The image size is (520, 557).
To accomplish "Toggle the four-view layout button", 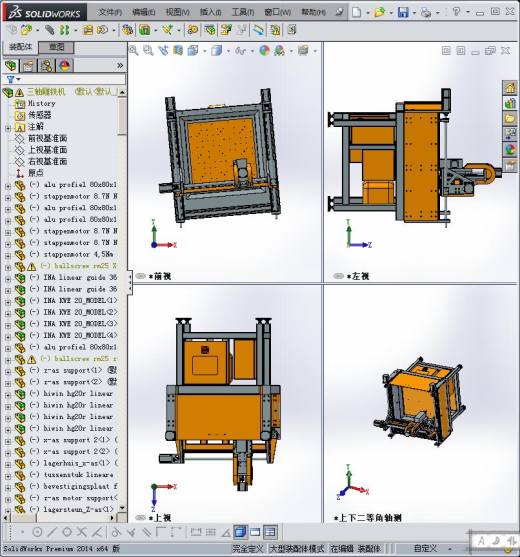I will (x=270, y=532).
